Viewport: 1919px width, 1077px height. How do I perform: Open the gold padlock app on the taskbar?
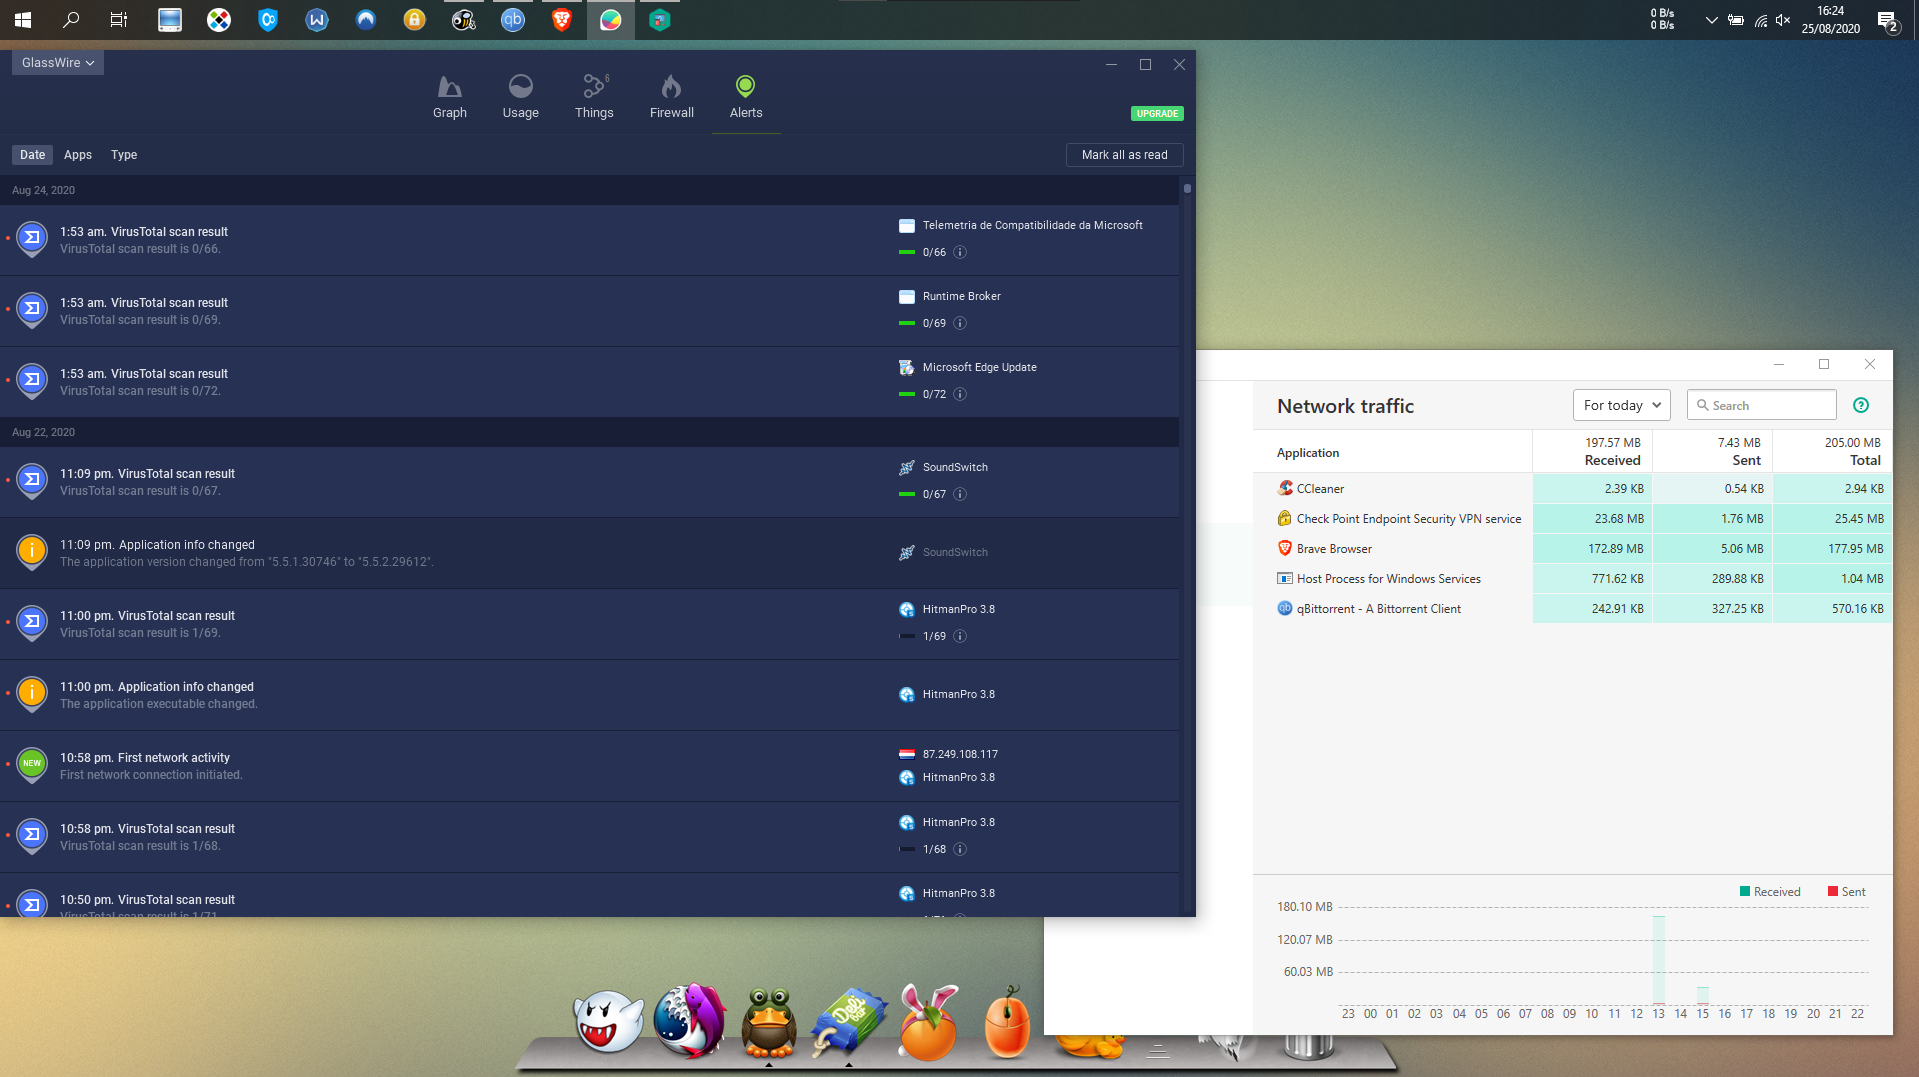414,20
